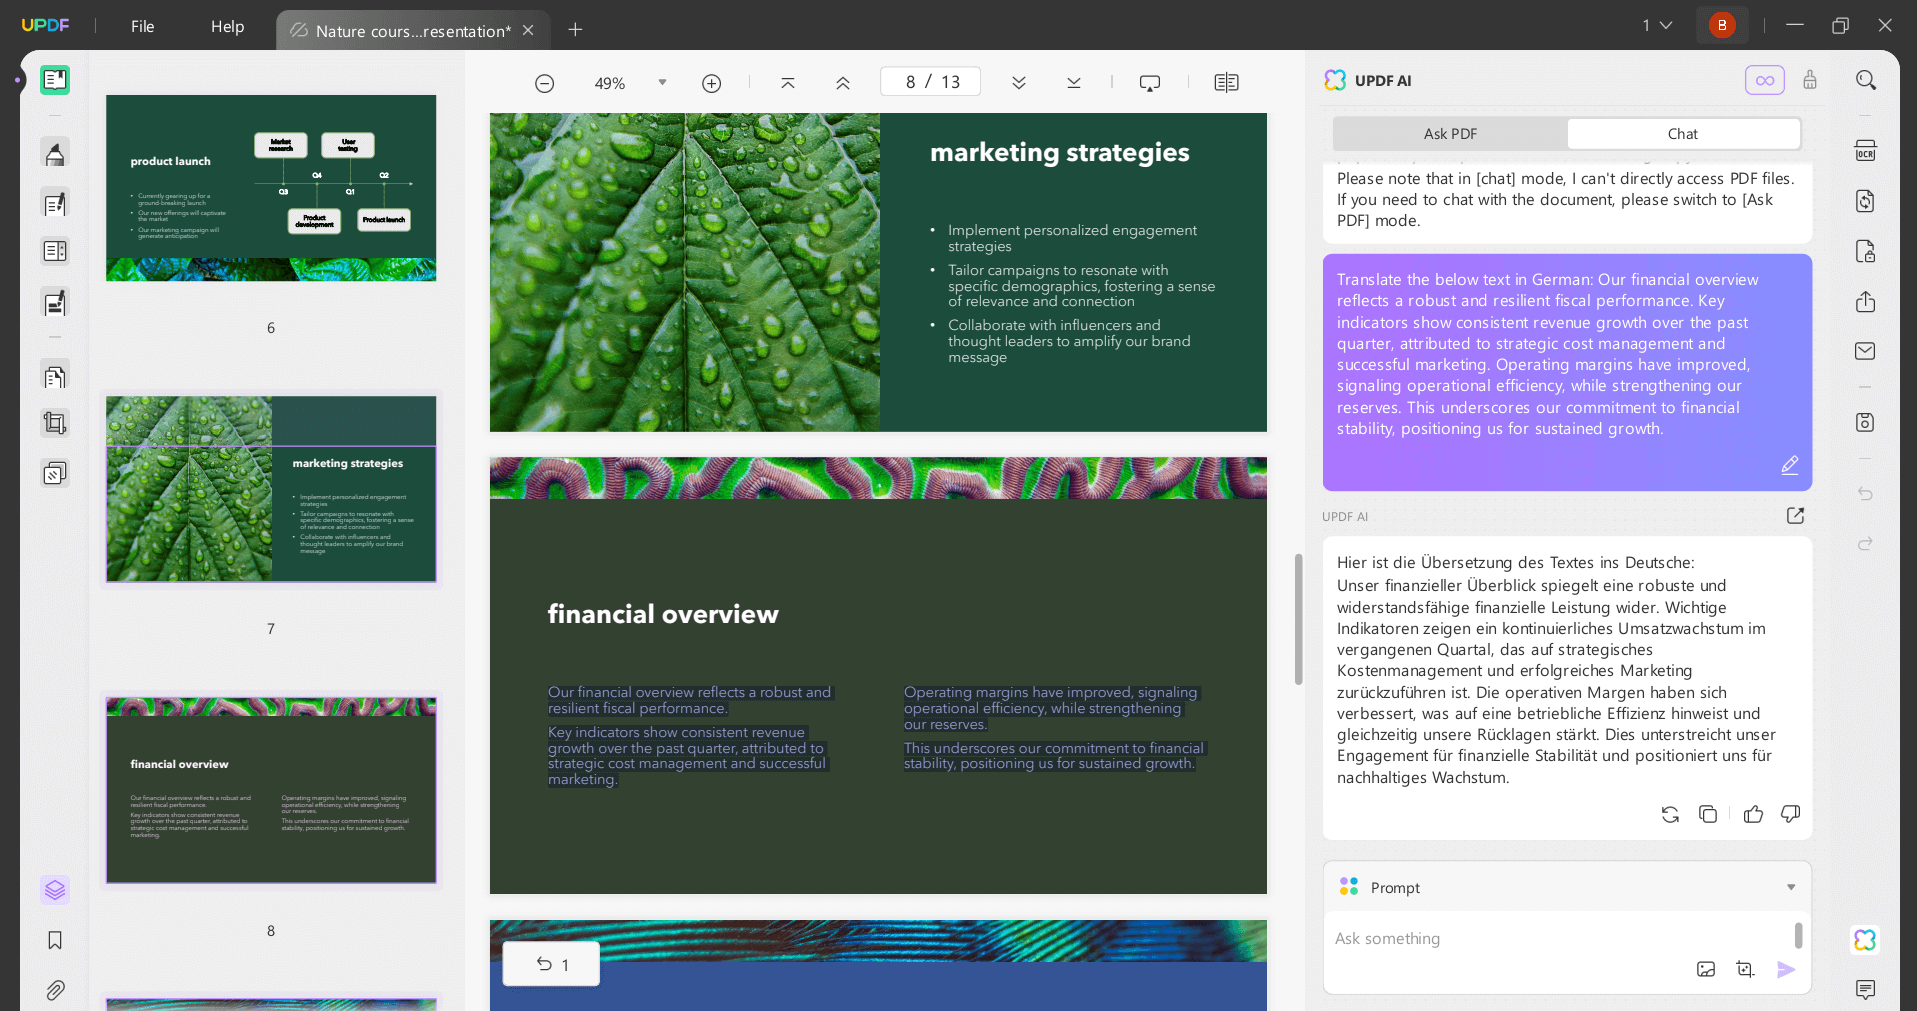The height and width of the screenshot is (1011, 1917).
Task: Copy the AI translation response
Action: click(x=1708, y=814)
